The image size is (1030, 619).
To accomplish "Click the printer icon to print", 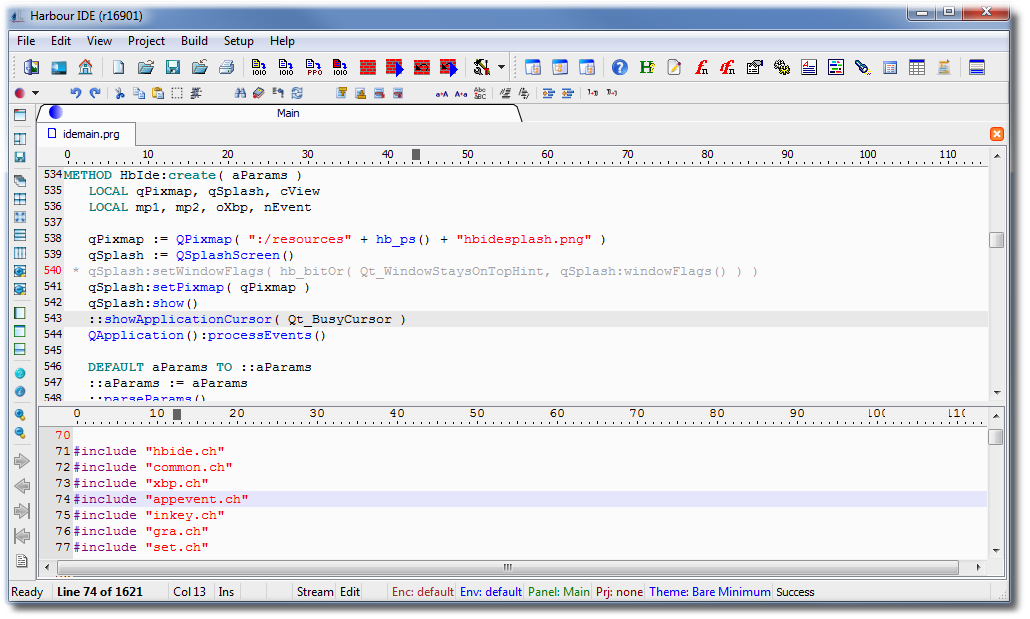I will click(226, 68).
